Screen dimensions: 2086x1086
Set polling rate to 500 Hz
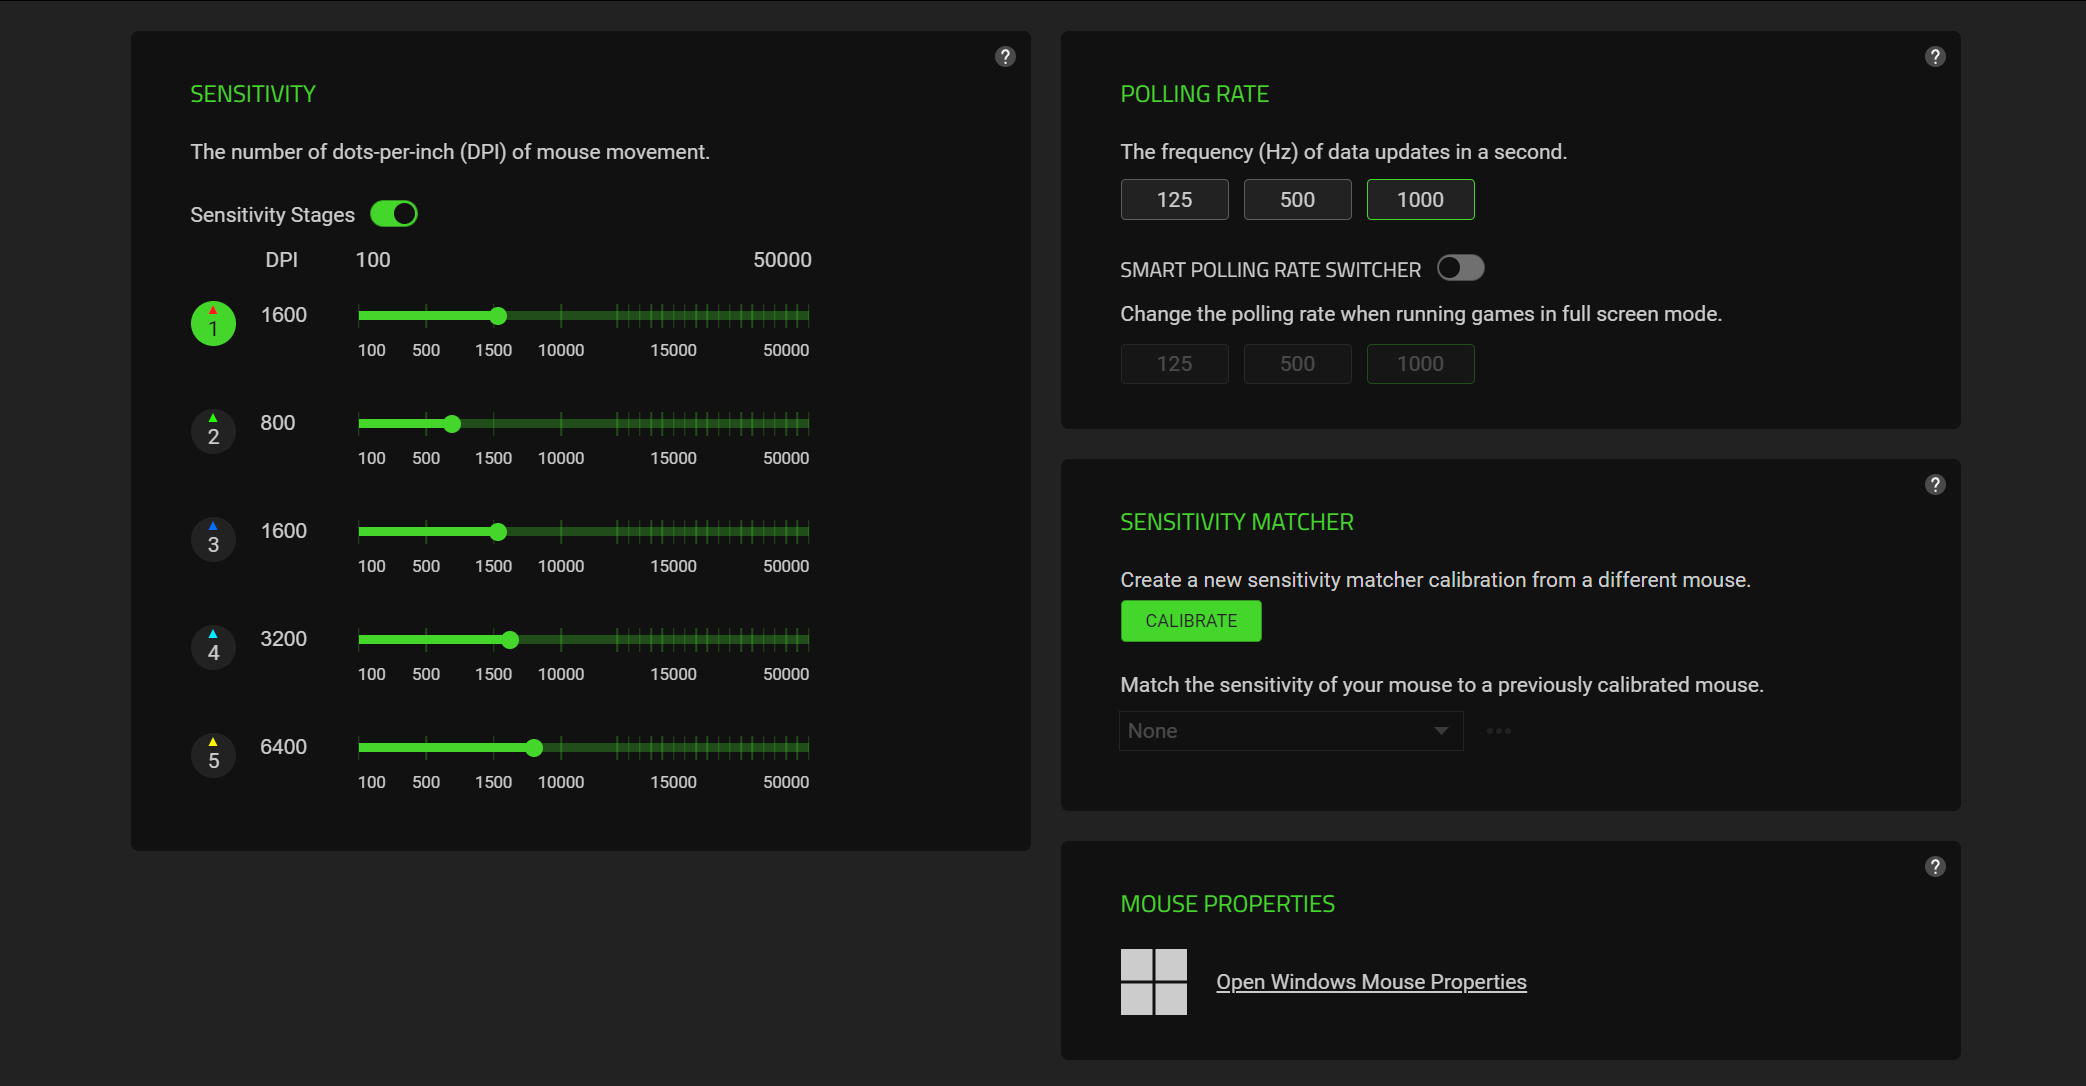coord(1297,200)
